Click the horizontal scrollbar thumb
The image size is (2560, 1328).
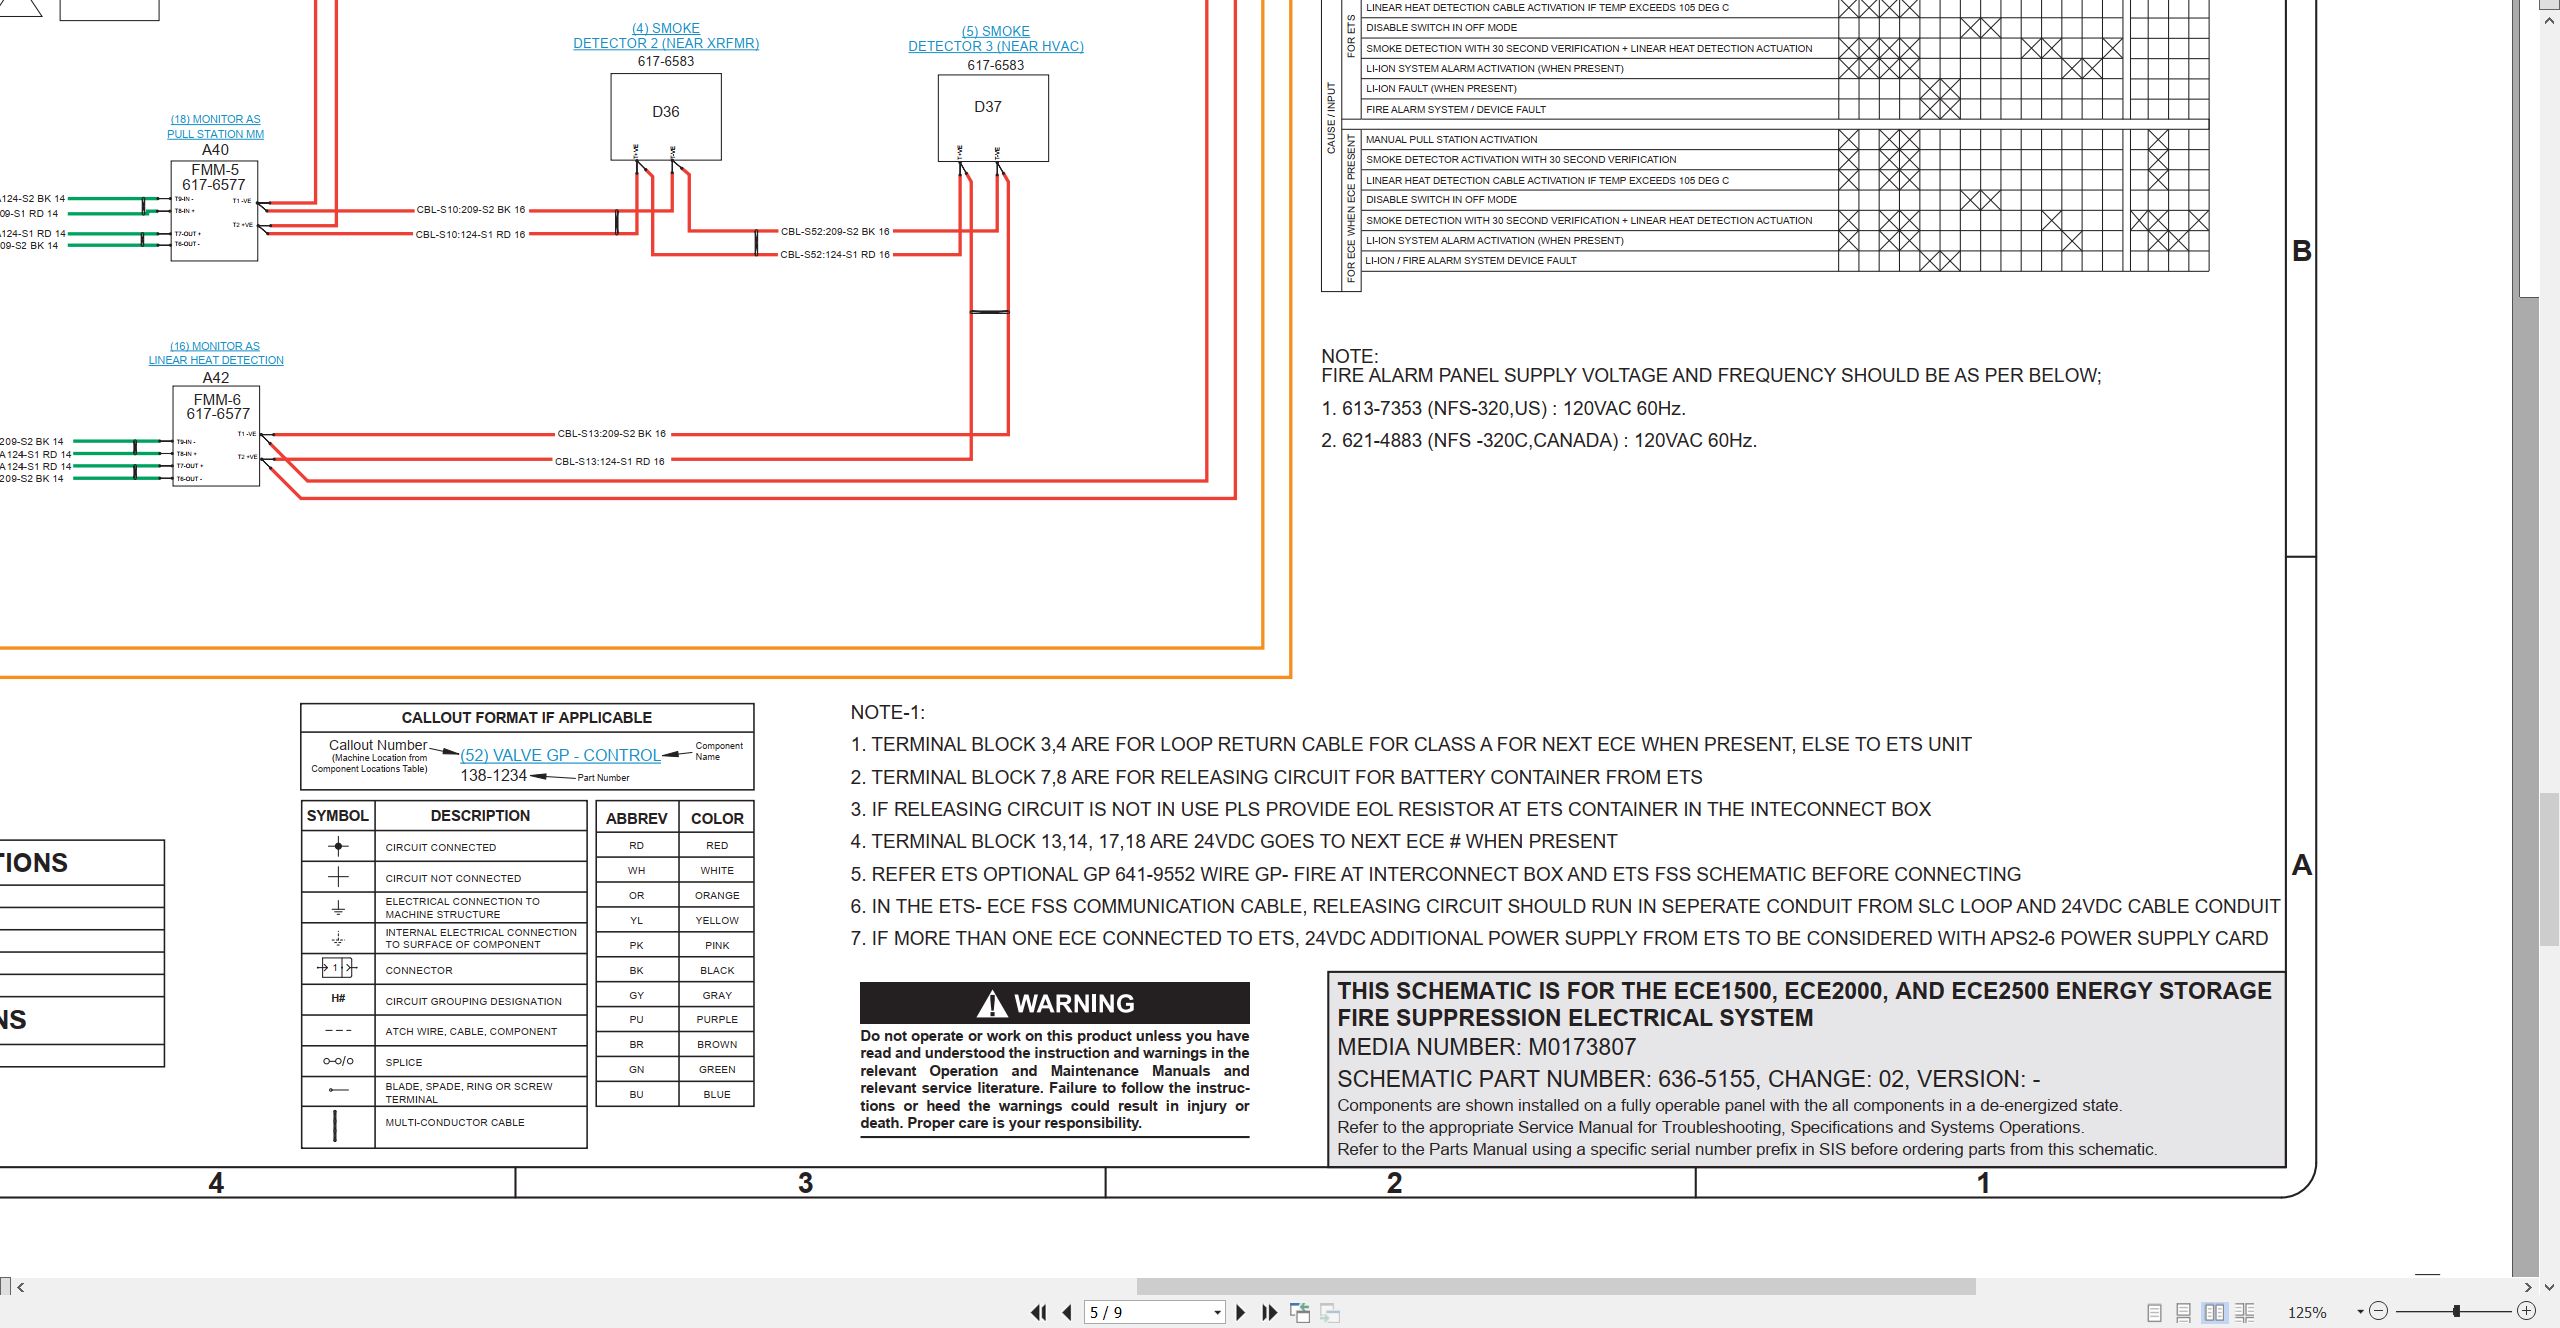click(x=1556, y=1287)
